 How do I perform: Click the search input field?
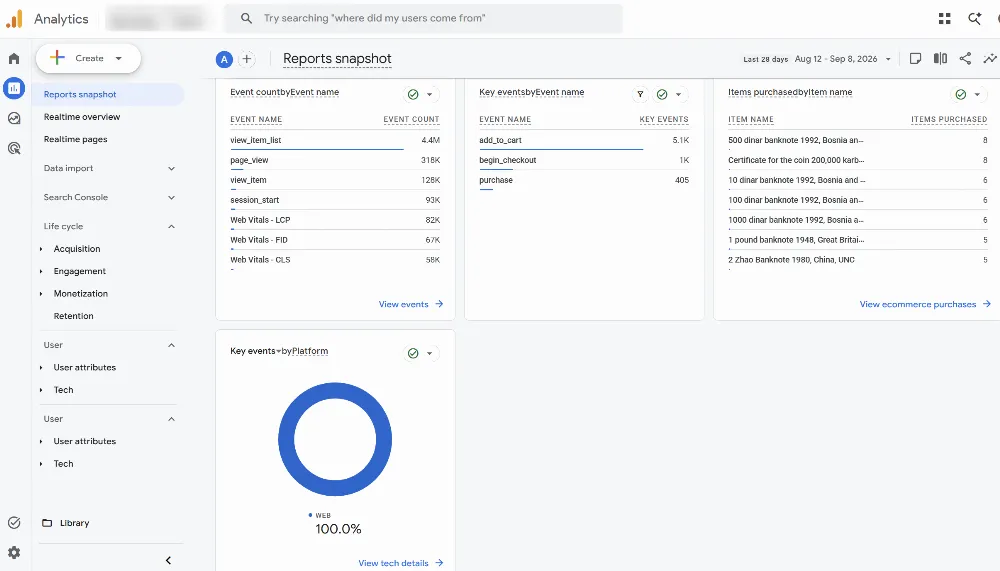pyautogui.click(x=423, y=19)
